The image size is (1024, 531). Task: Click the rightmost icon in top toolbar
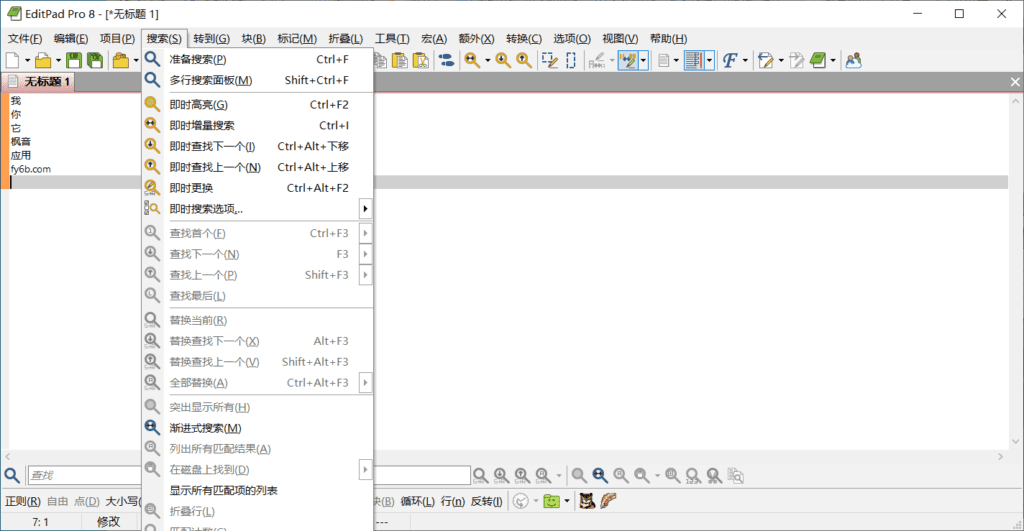853,61
